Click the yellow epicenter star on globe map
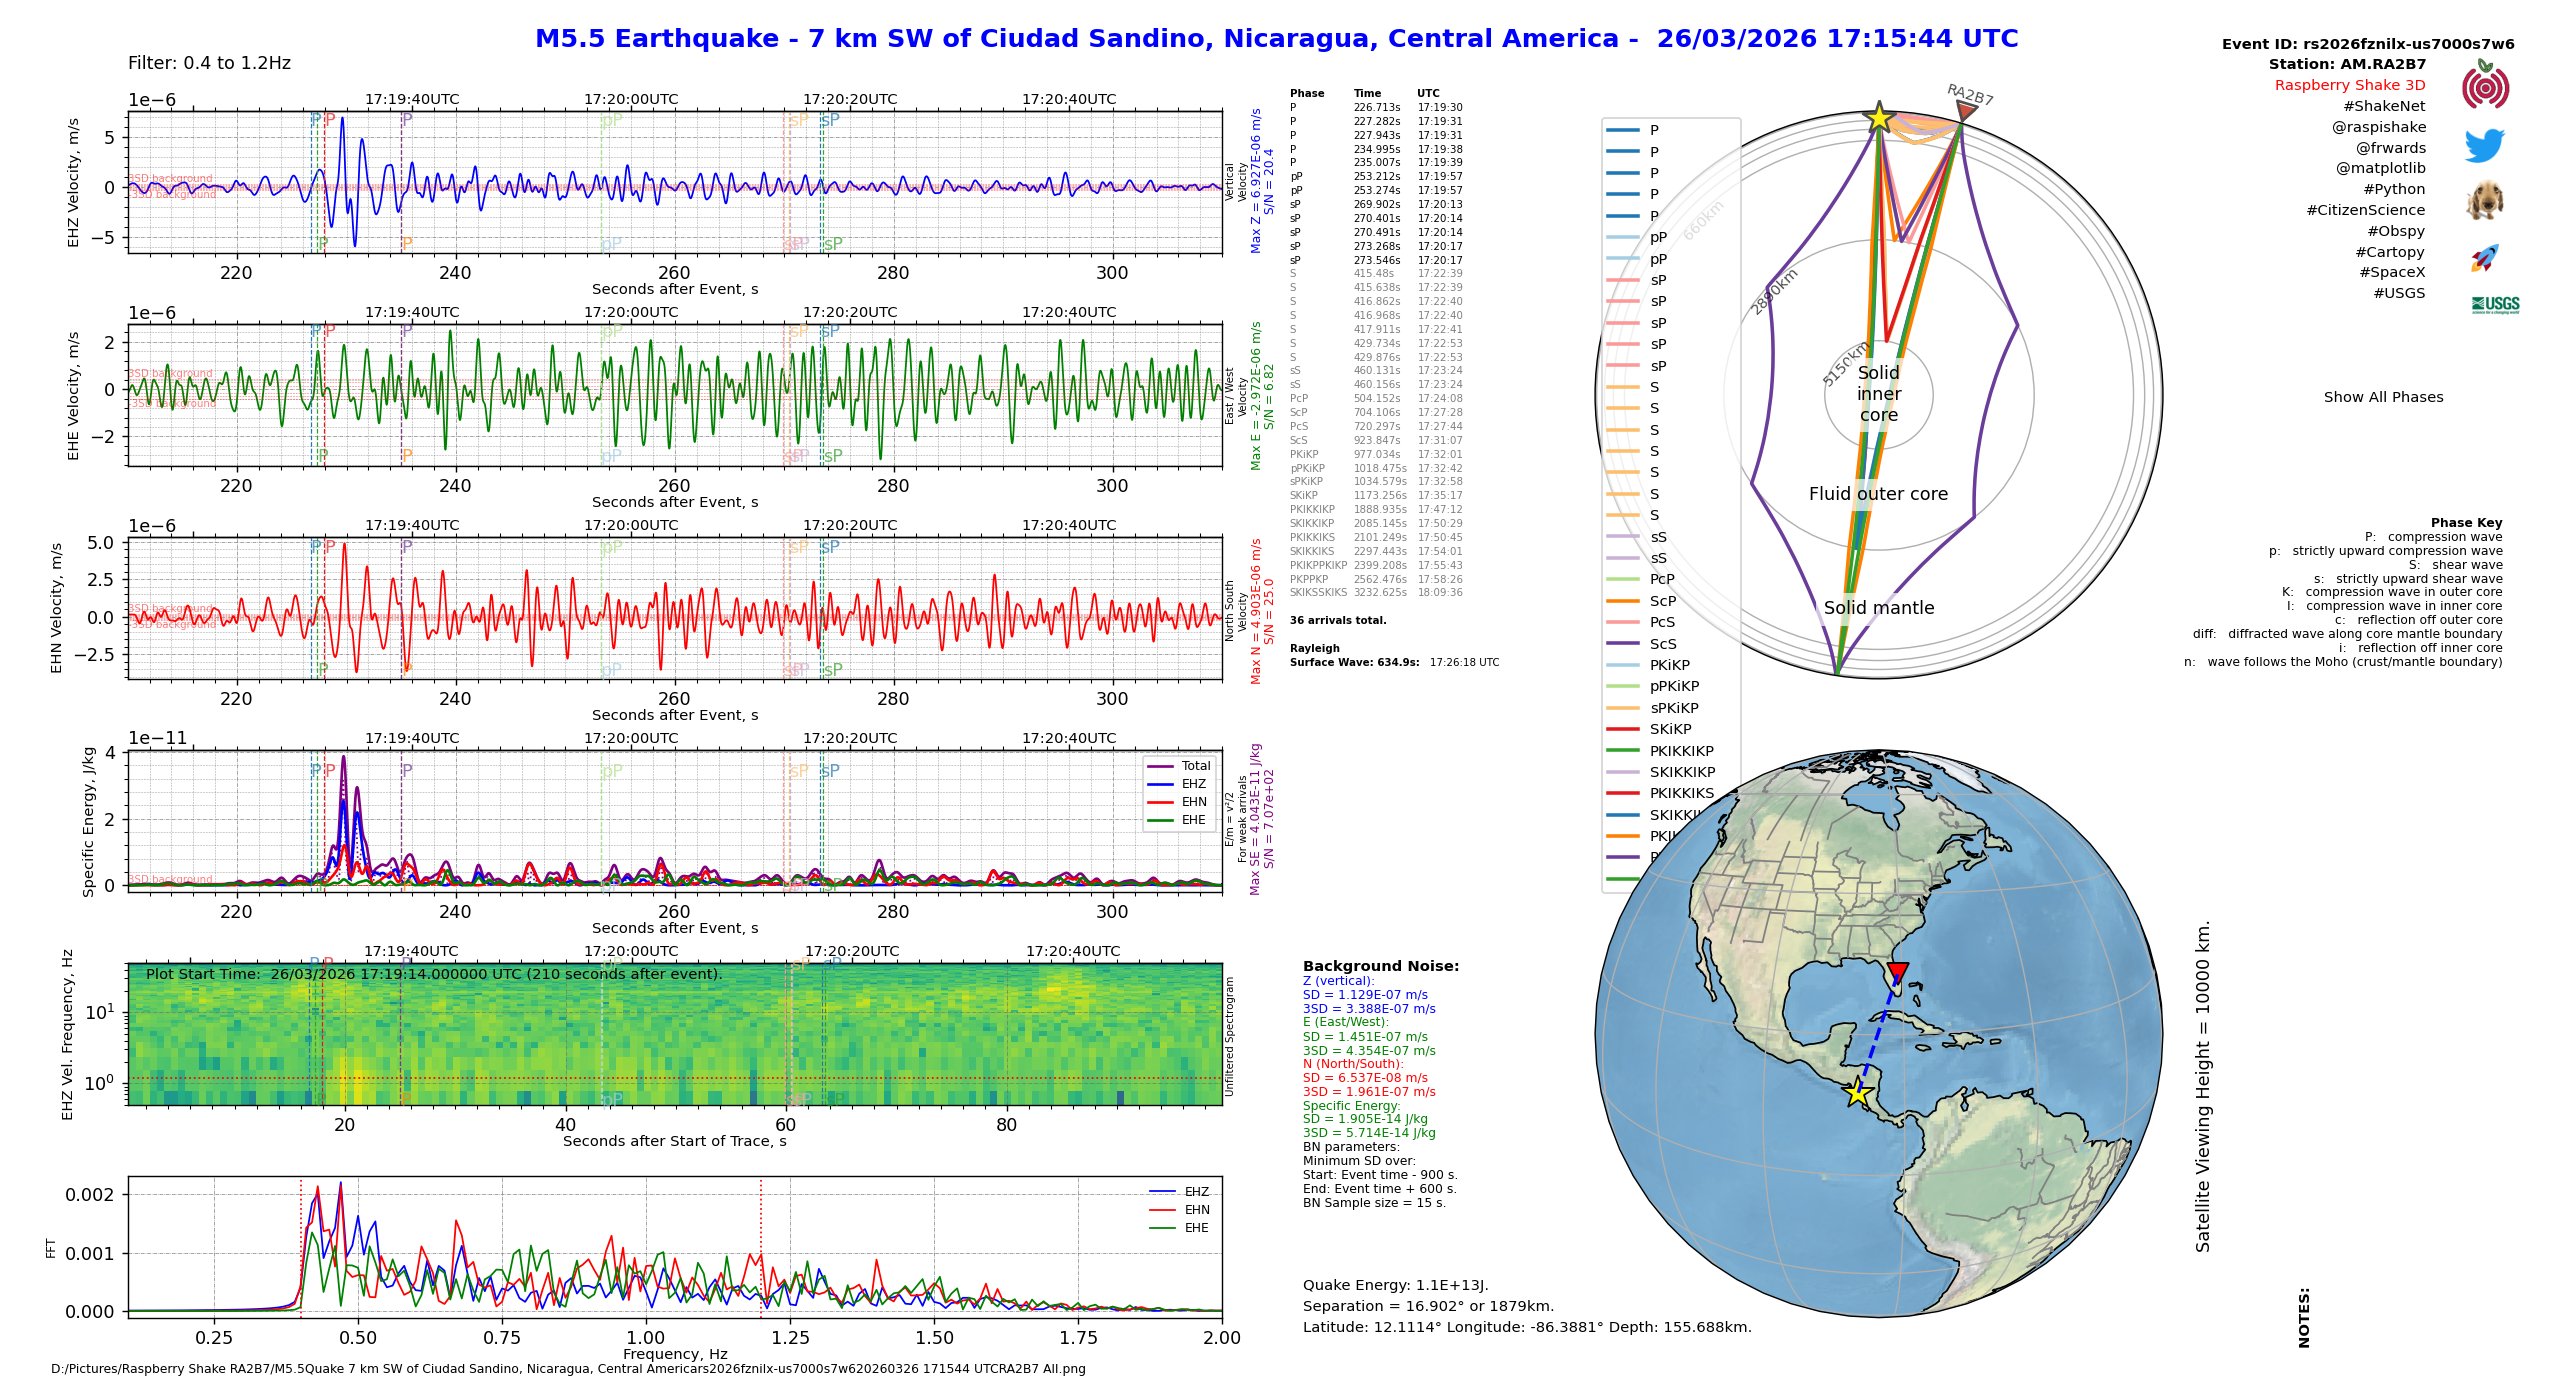 [x=1858, y=1093]
